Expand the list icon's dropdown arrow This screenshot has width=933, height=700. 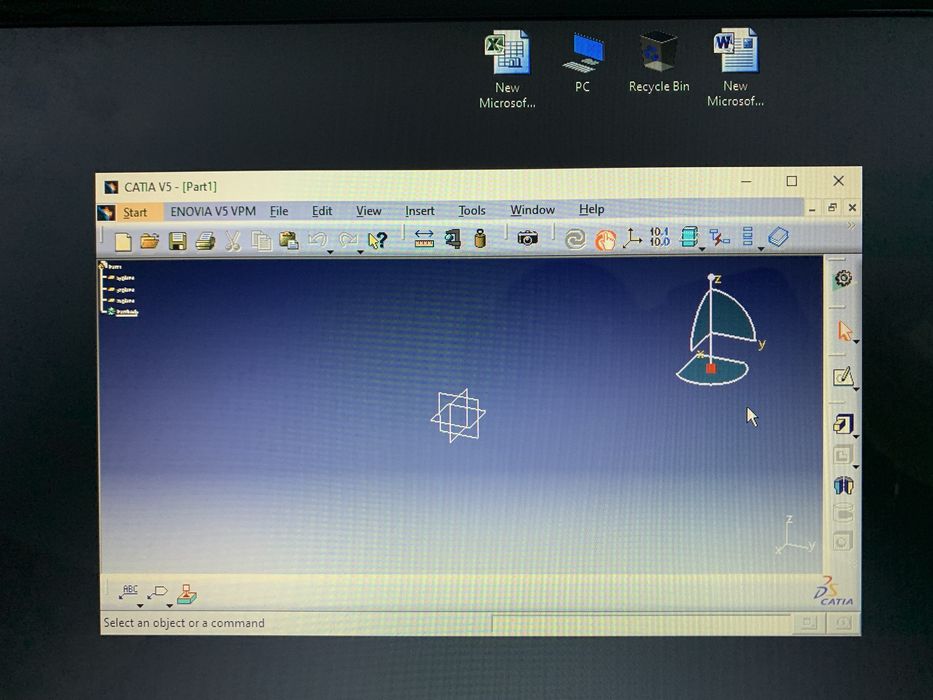click(x=760, y=249)
